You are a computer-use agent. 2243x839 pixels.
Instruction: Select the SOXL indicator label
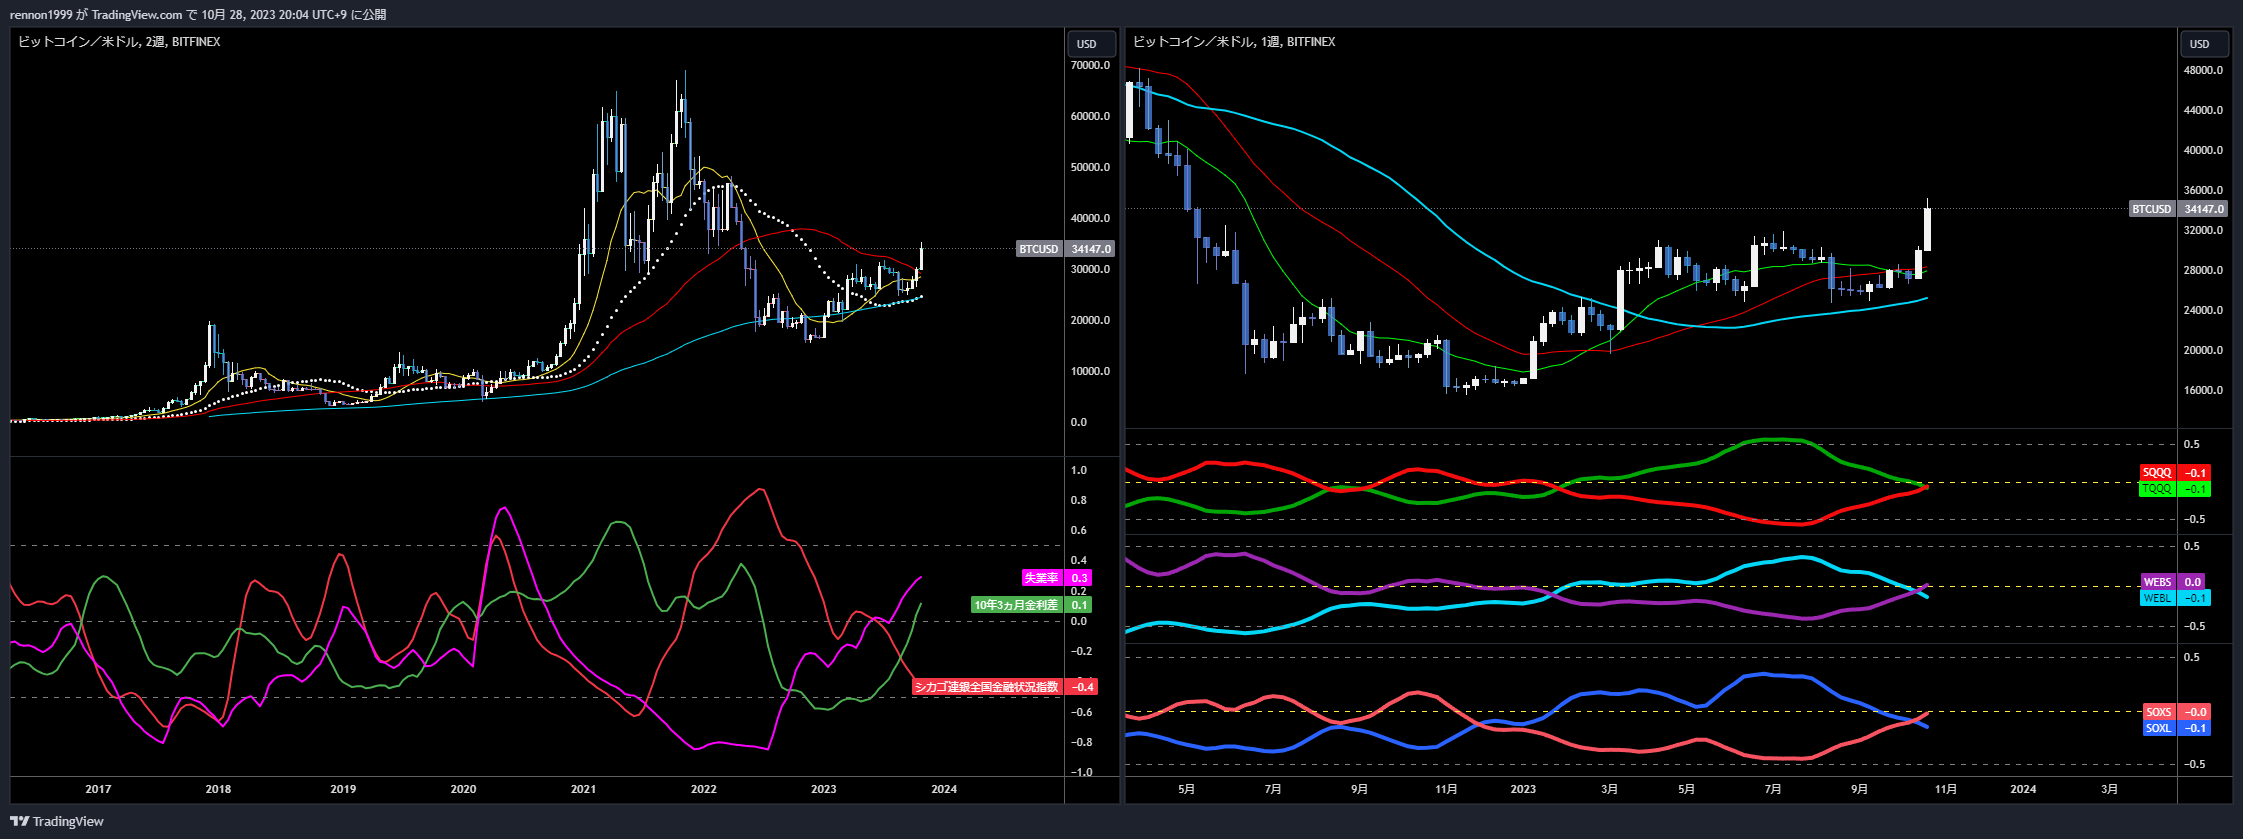coord(2159,728)
